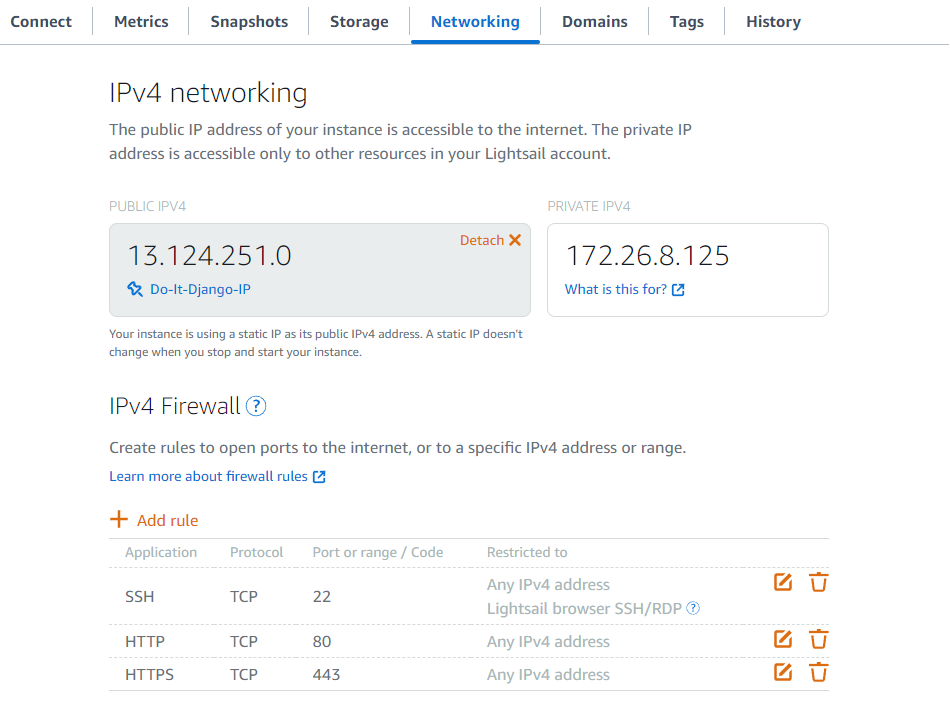Image resolution: width=950 pixels, height=708 pixels.
Task: Click the IPv4 Firewall heading
Action: [174, 406]
